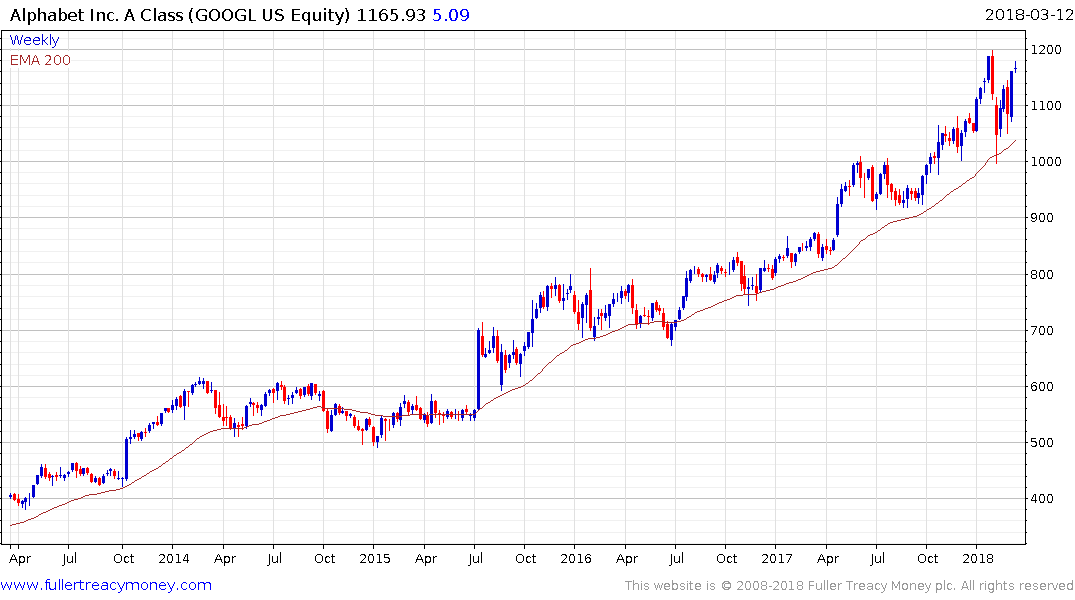Click the 2018 year label on time axis
Screen dimensions: 1075x600
[x=977, y=558]
